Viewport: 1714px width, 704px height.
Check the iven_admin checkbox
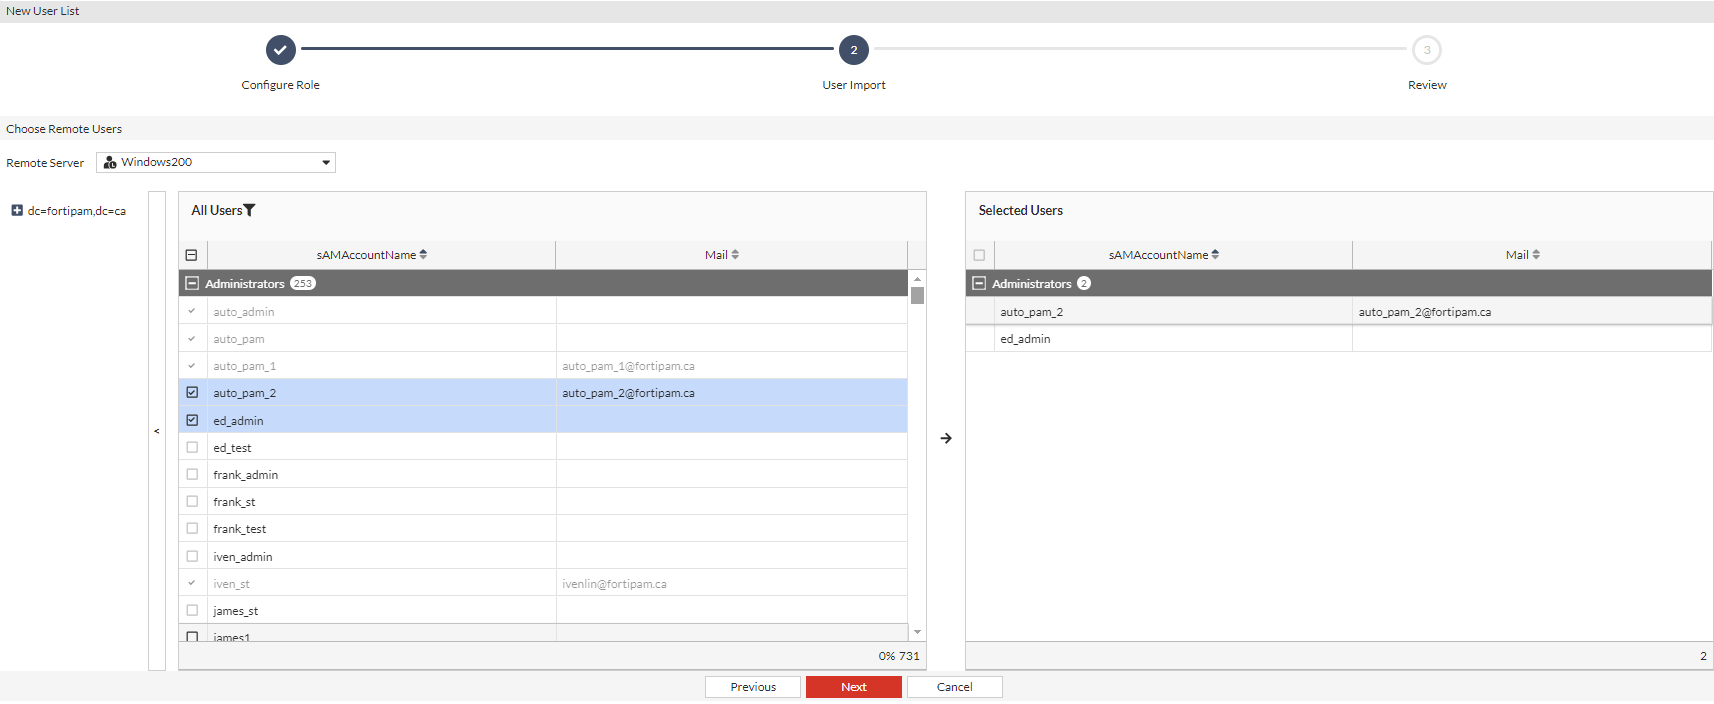pos(192,556)
